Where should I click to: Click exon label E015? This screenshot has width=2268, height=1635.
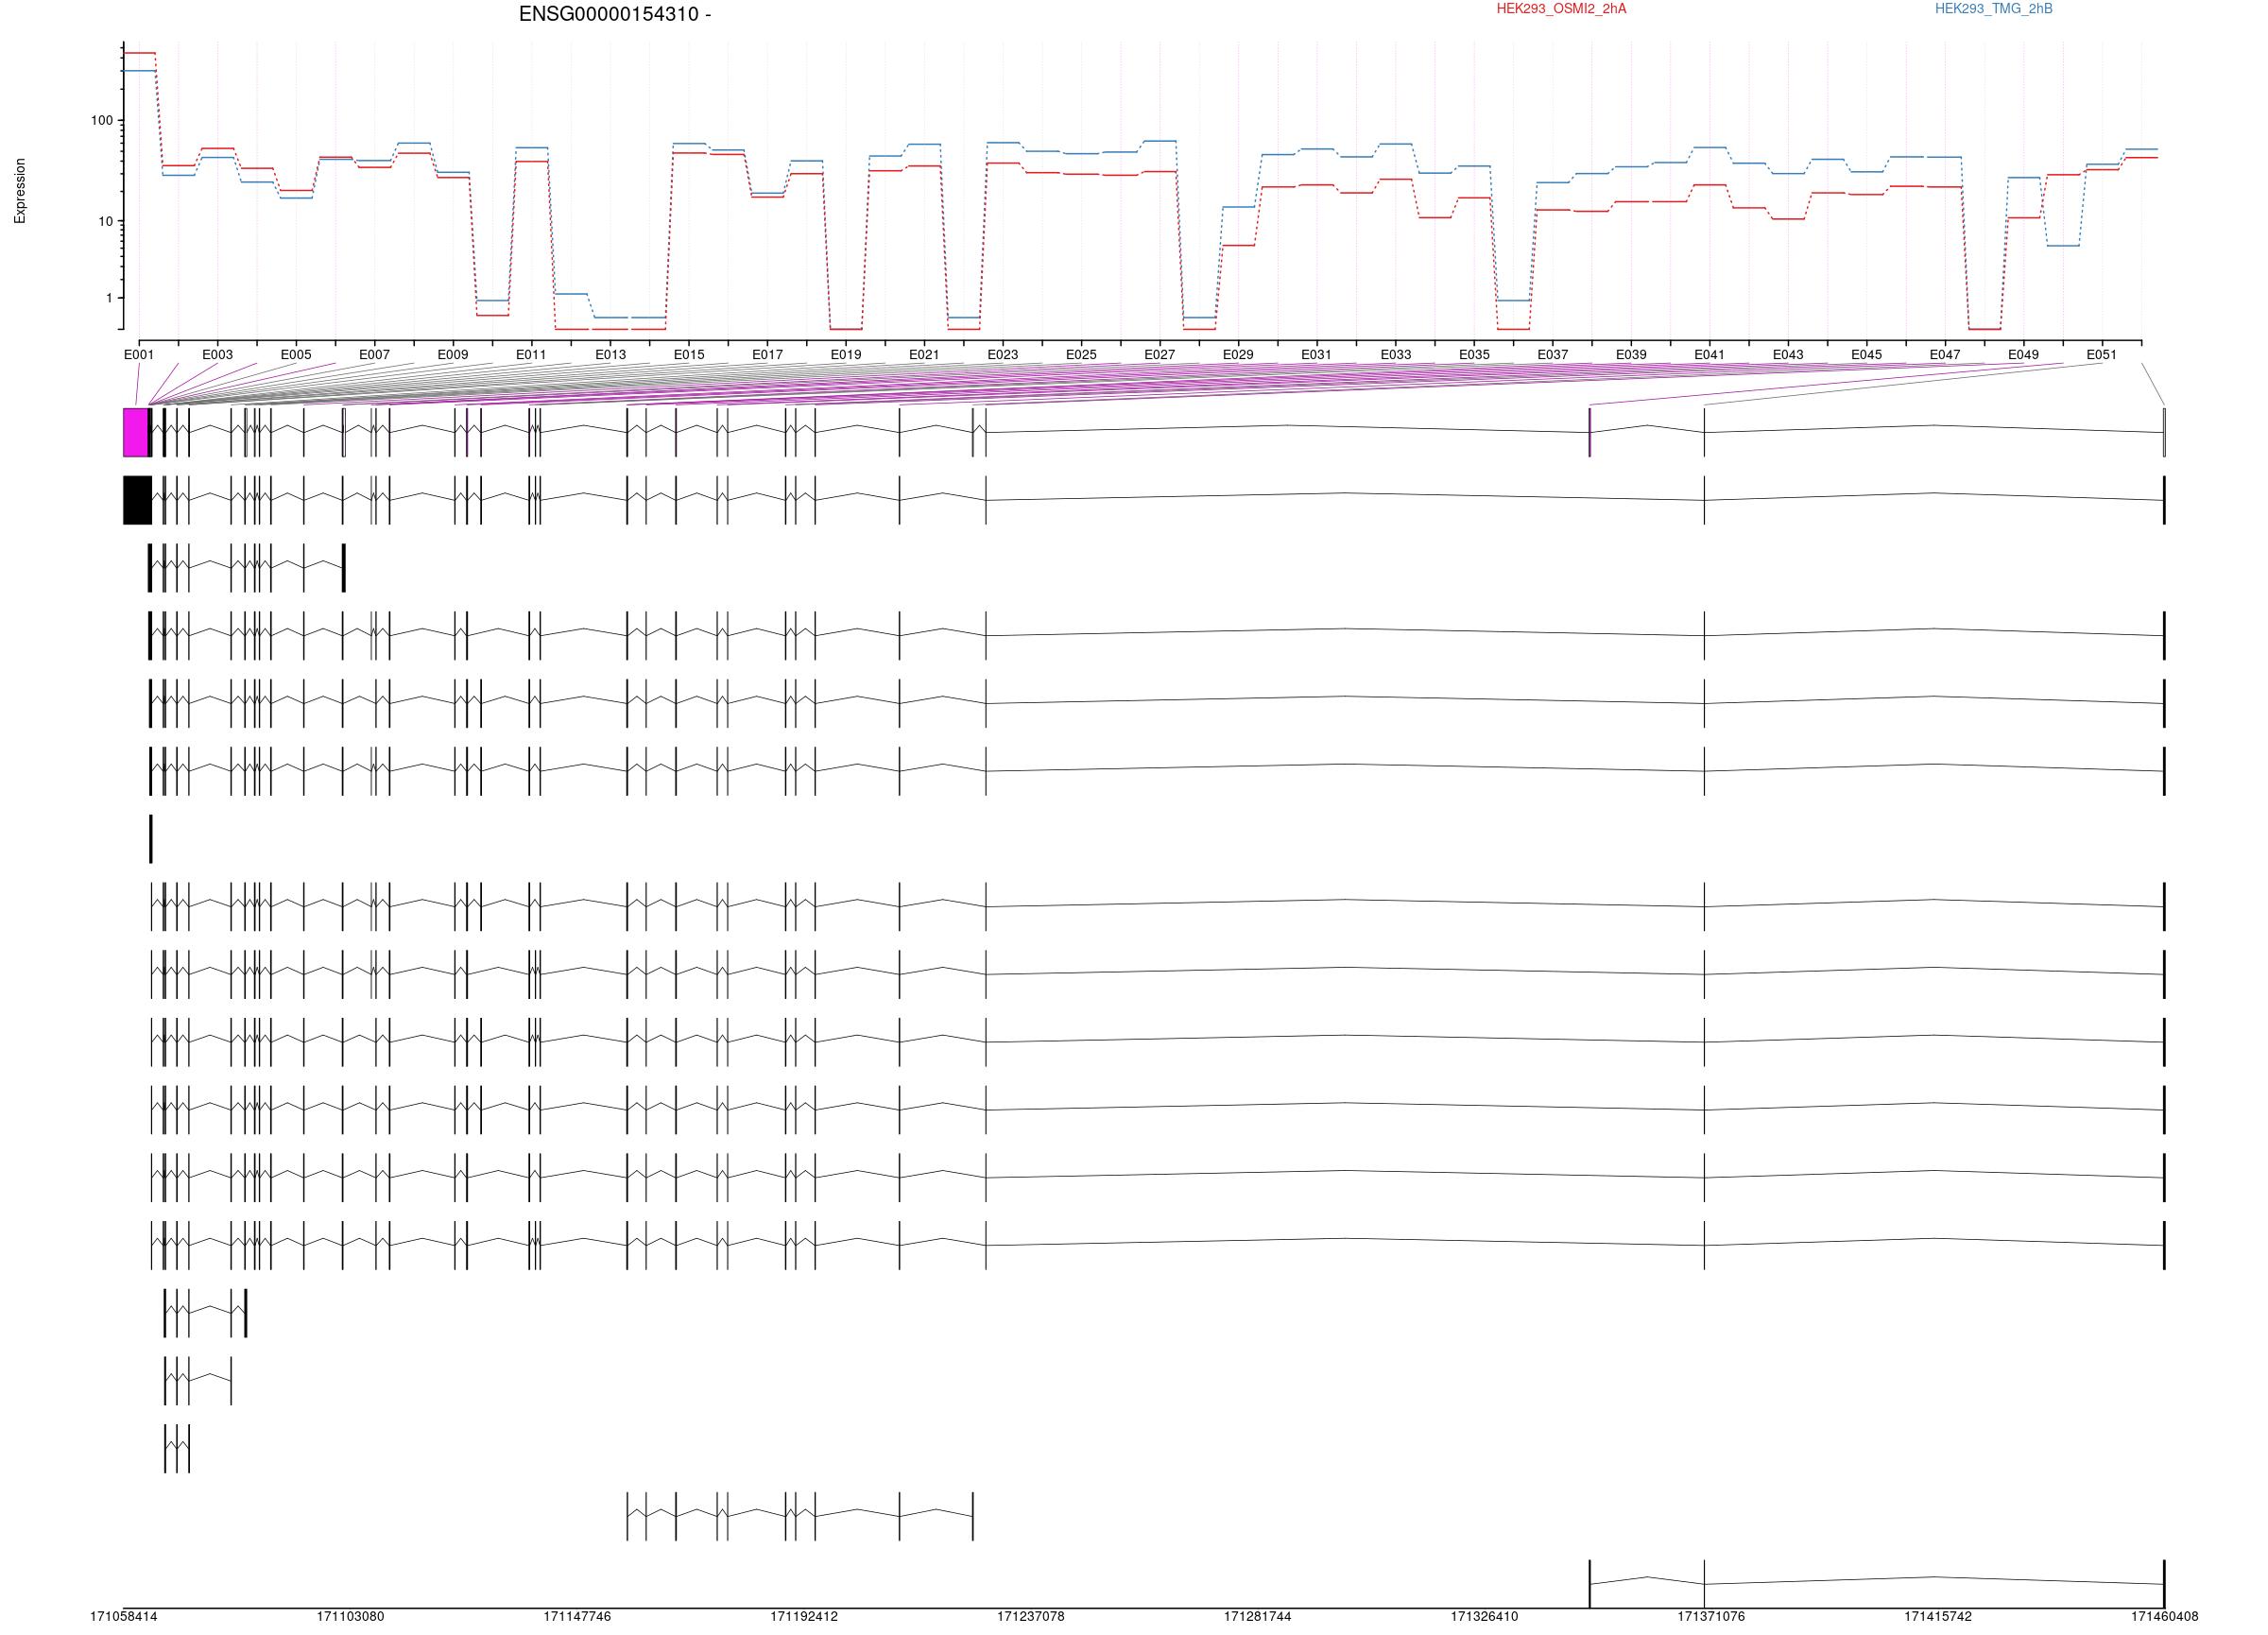688,355
